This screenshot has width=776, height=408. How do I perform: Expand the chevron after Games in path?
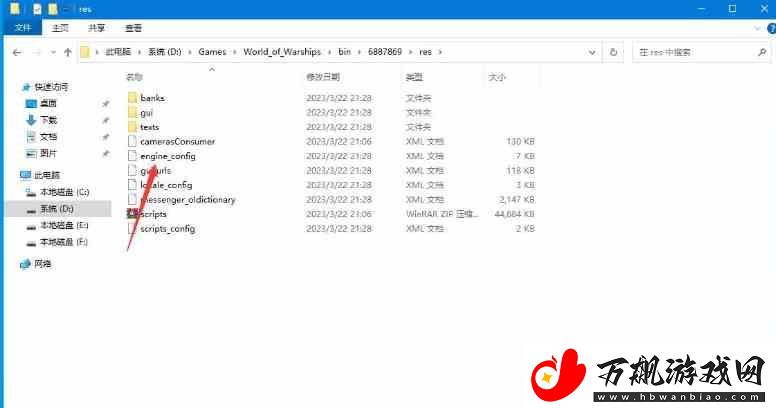pos(235,52)
